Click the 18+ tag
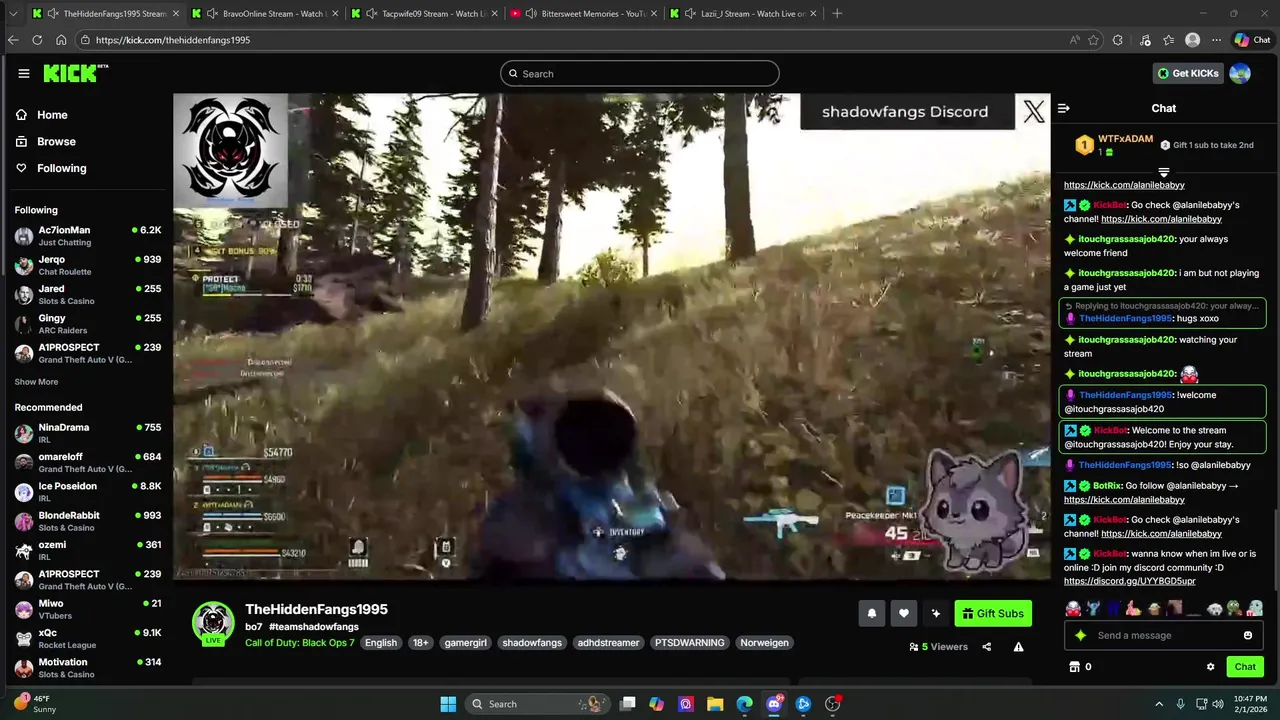Image resolution: width=1280 pixels, height=720 pixels. (421, 643)
